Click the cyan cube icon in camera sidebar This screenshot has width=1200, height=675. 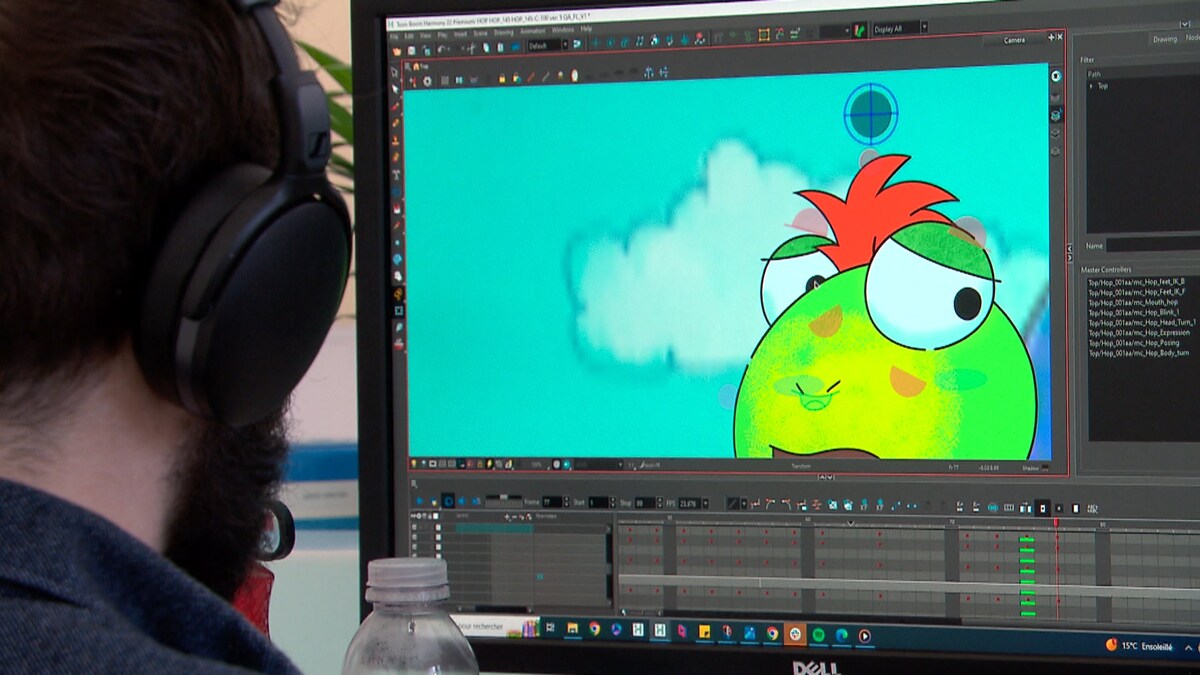(1056, 115)
